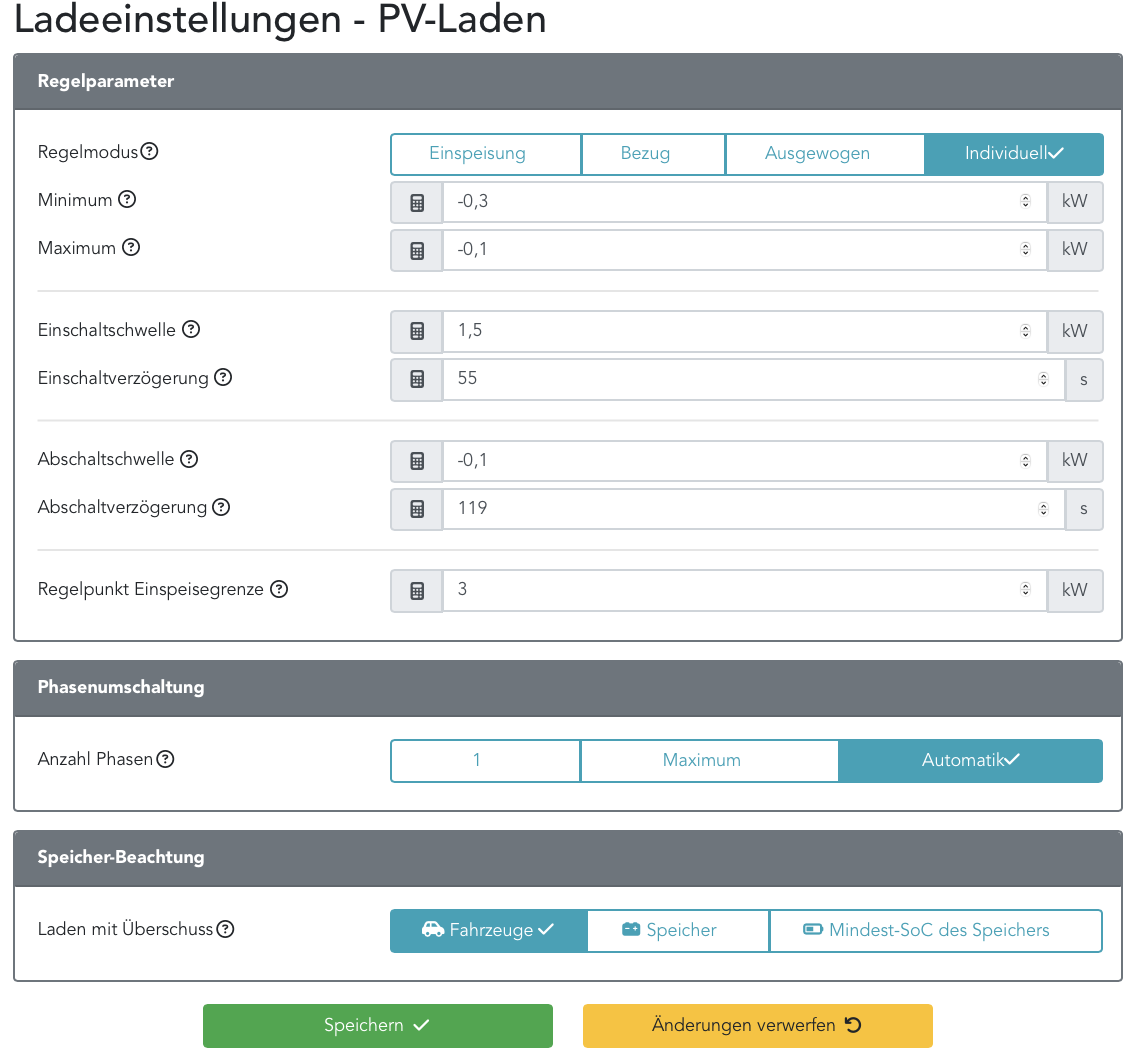The width and height of the screenshot is (1144, 1062).
Task: Show help for Anzahl Phasen
Action: tap(166, 759)
